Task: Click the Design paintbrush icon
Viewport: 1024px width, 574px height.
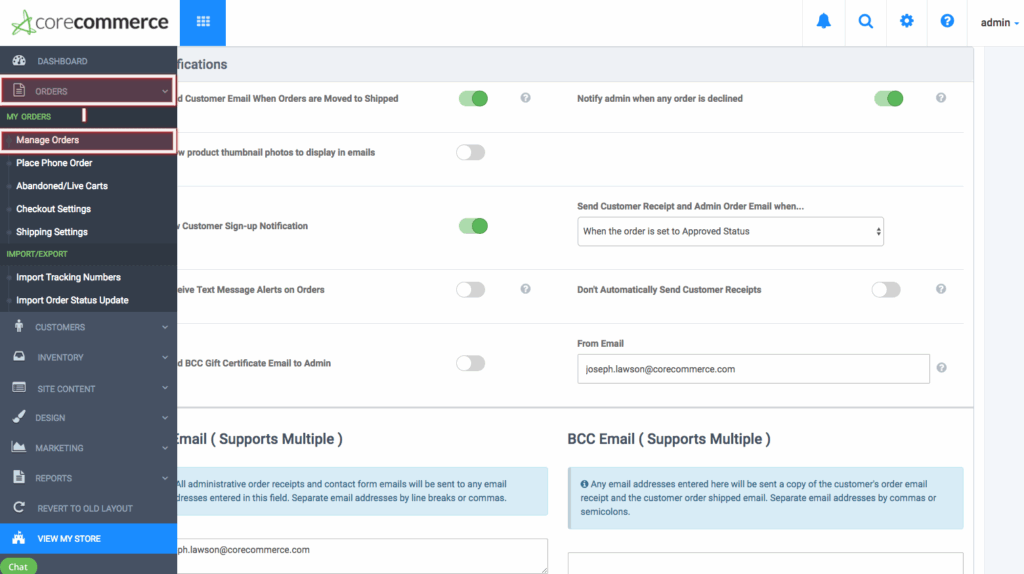Action: (x=18, y=417)
